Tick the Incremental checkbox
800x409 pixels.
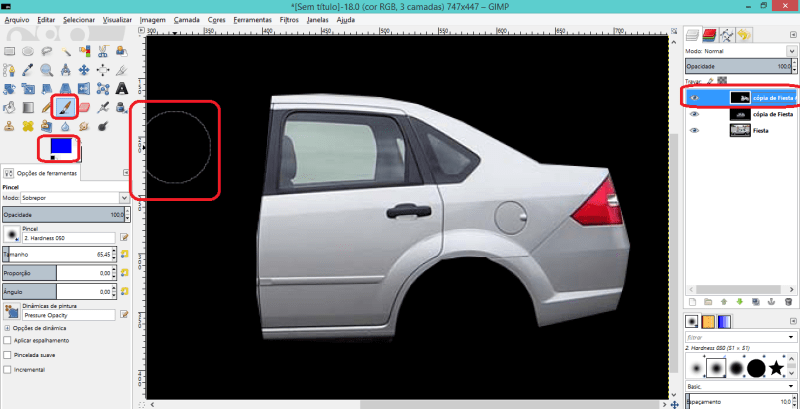click(x=8, y=369)
